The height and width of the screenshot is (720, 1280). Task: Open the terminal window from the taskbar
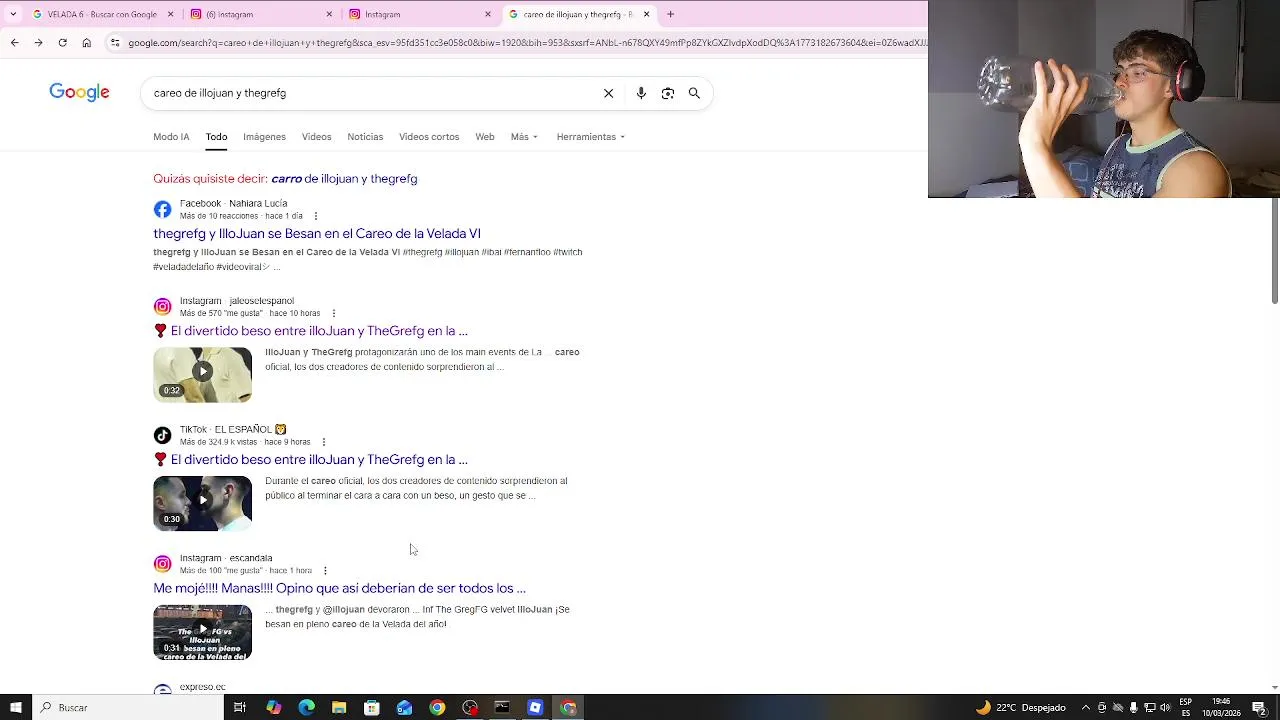pos(502,707)
